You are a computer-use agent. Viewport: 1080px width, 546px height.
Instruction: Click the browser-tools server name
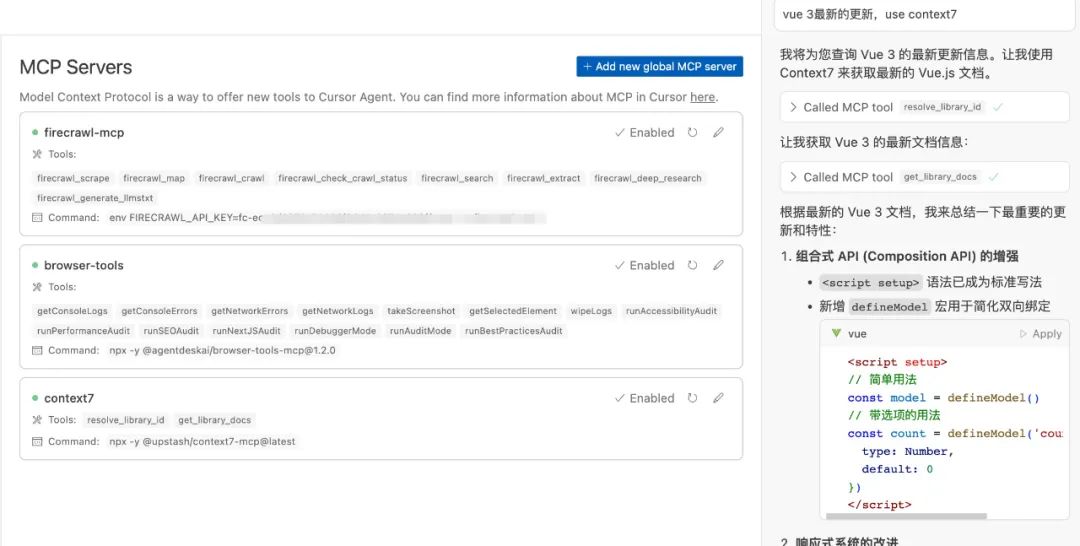point(83,265)
